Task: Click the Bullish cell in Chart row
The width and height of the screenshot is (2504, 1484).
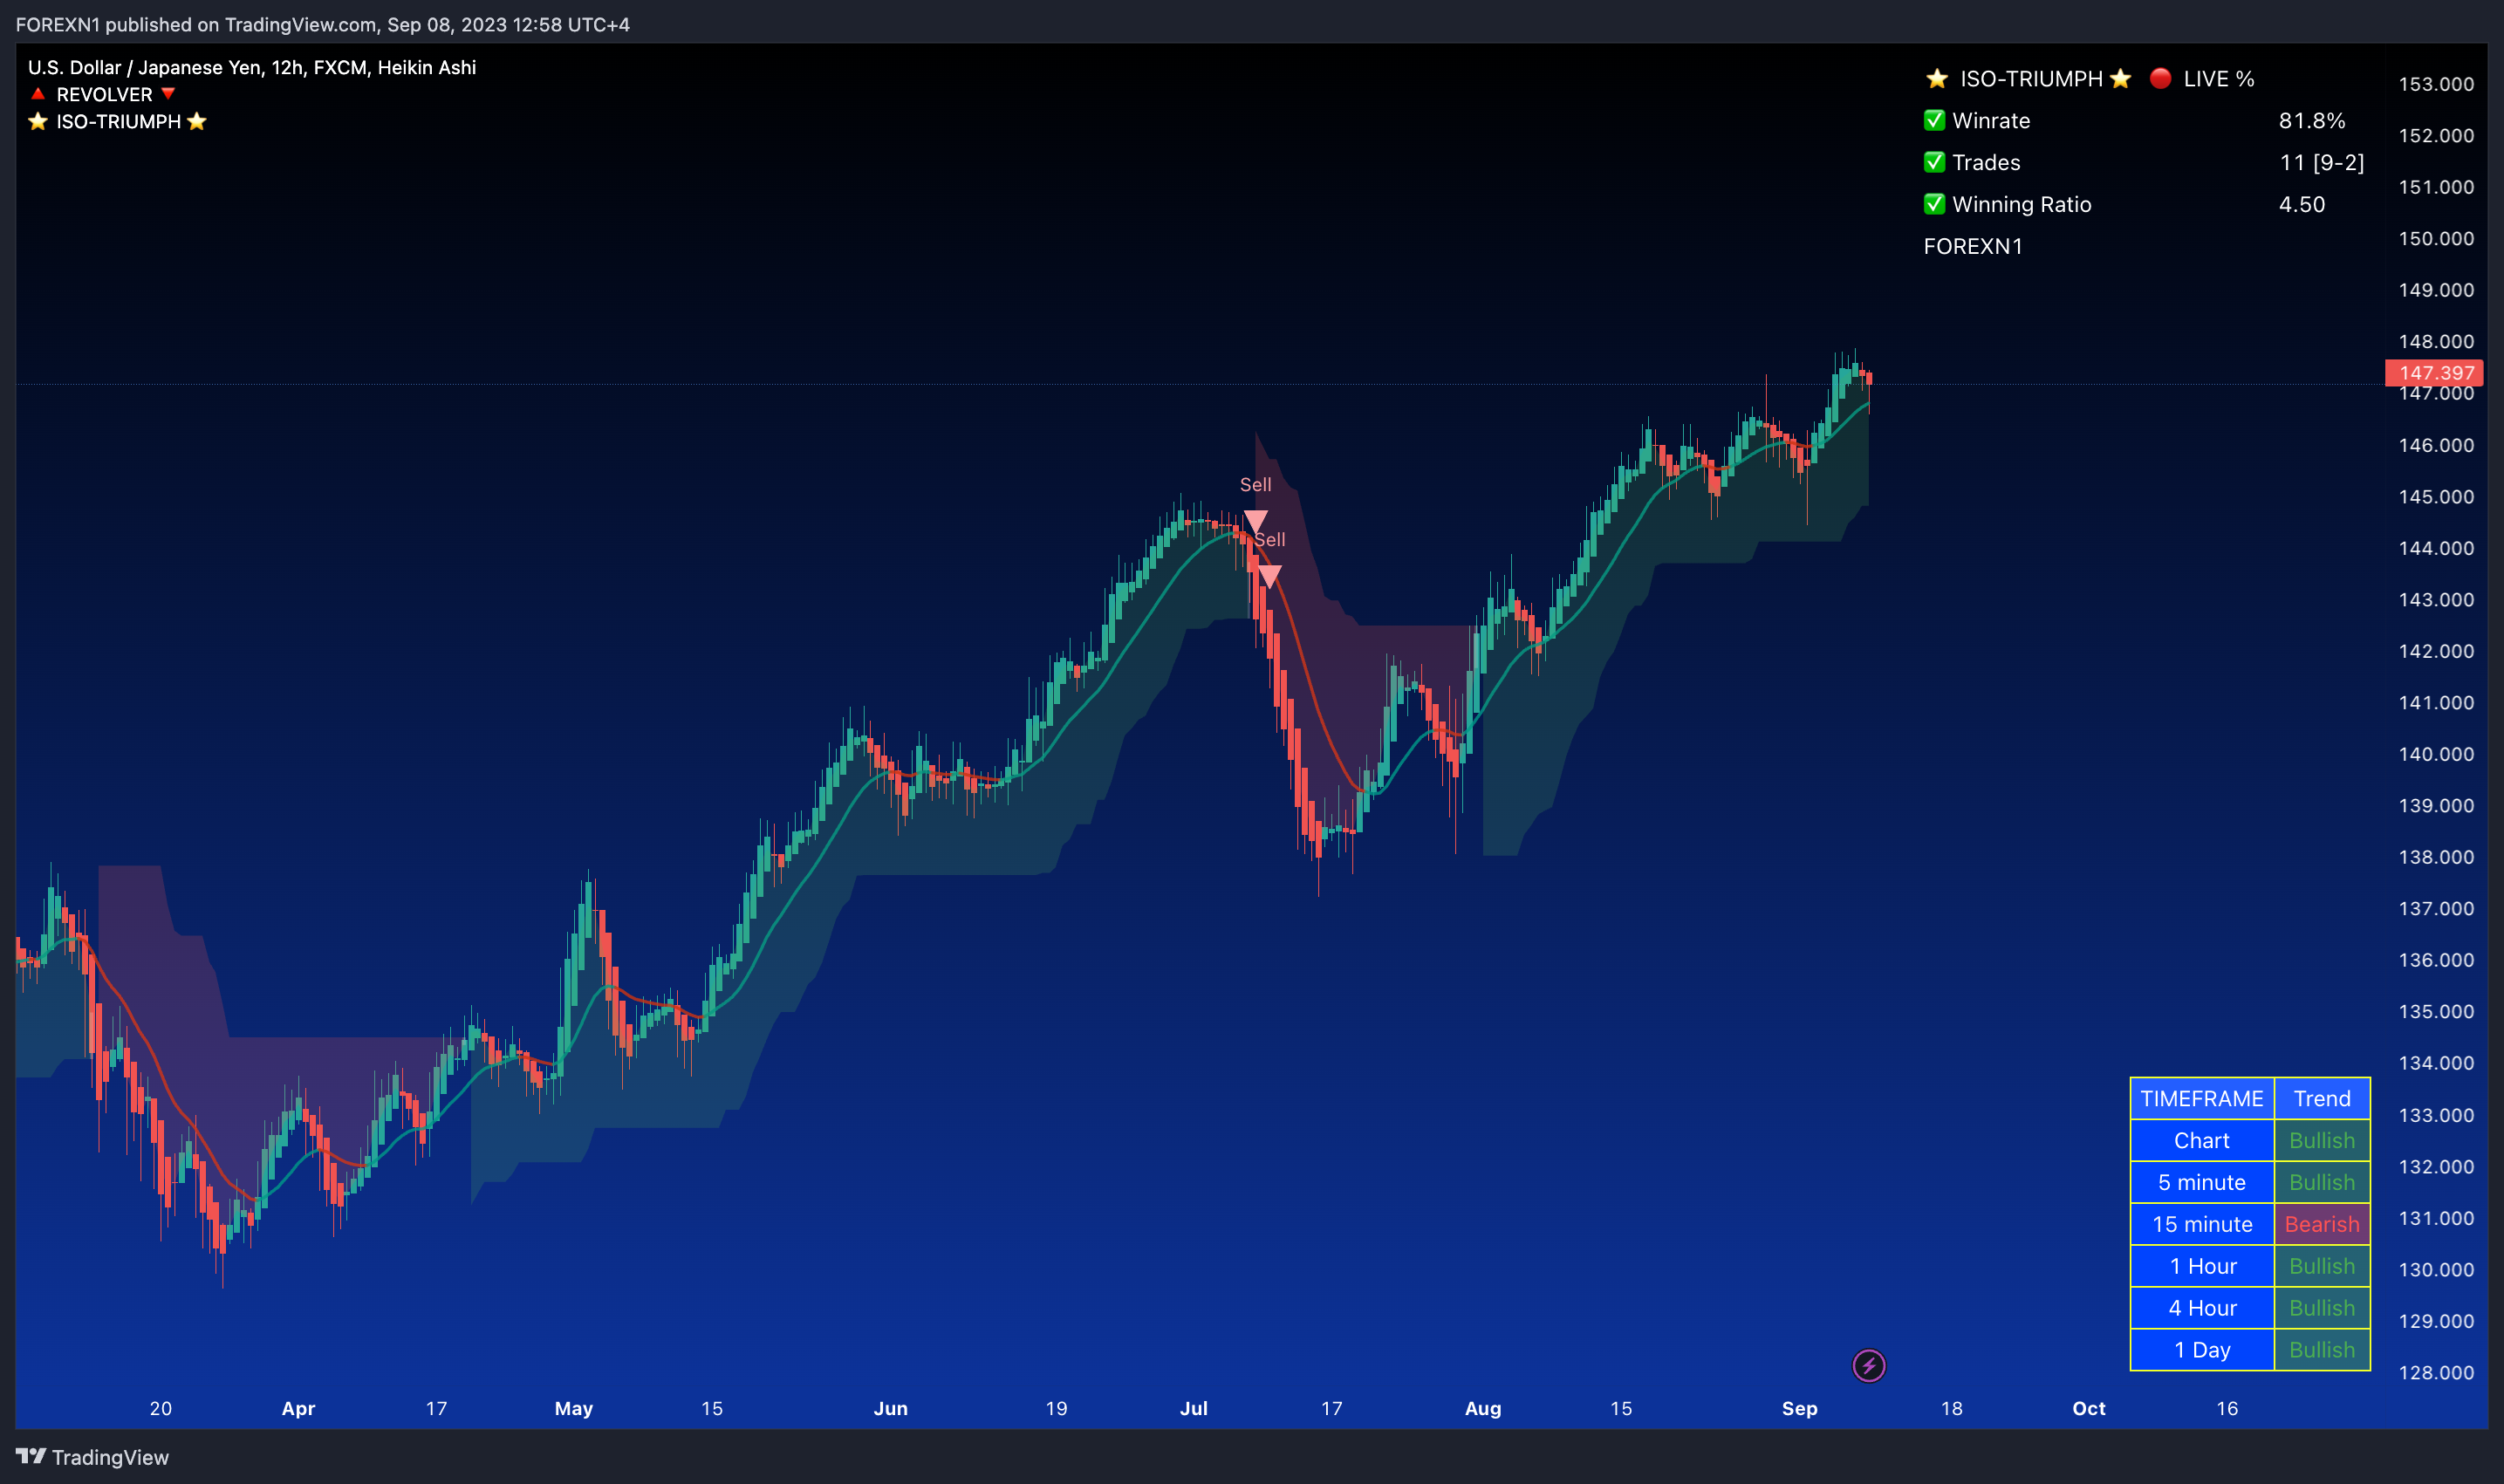Action: (2322, 1140)
